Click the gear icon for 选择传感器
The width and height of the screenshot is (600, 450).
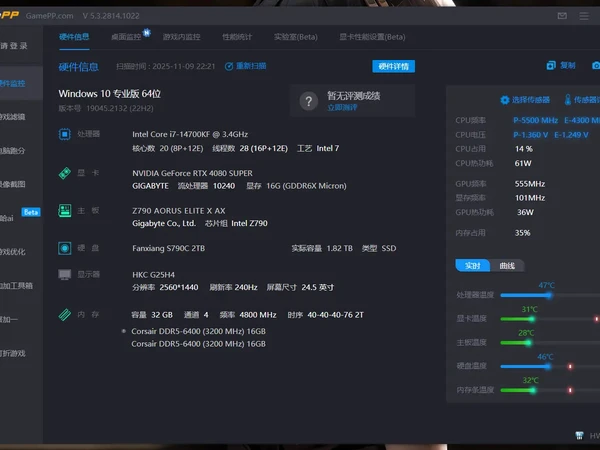tap(505, 100)
